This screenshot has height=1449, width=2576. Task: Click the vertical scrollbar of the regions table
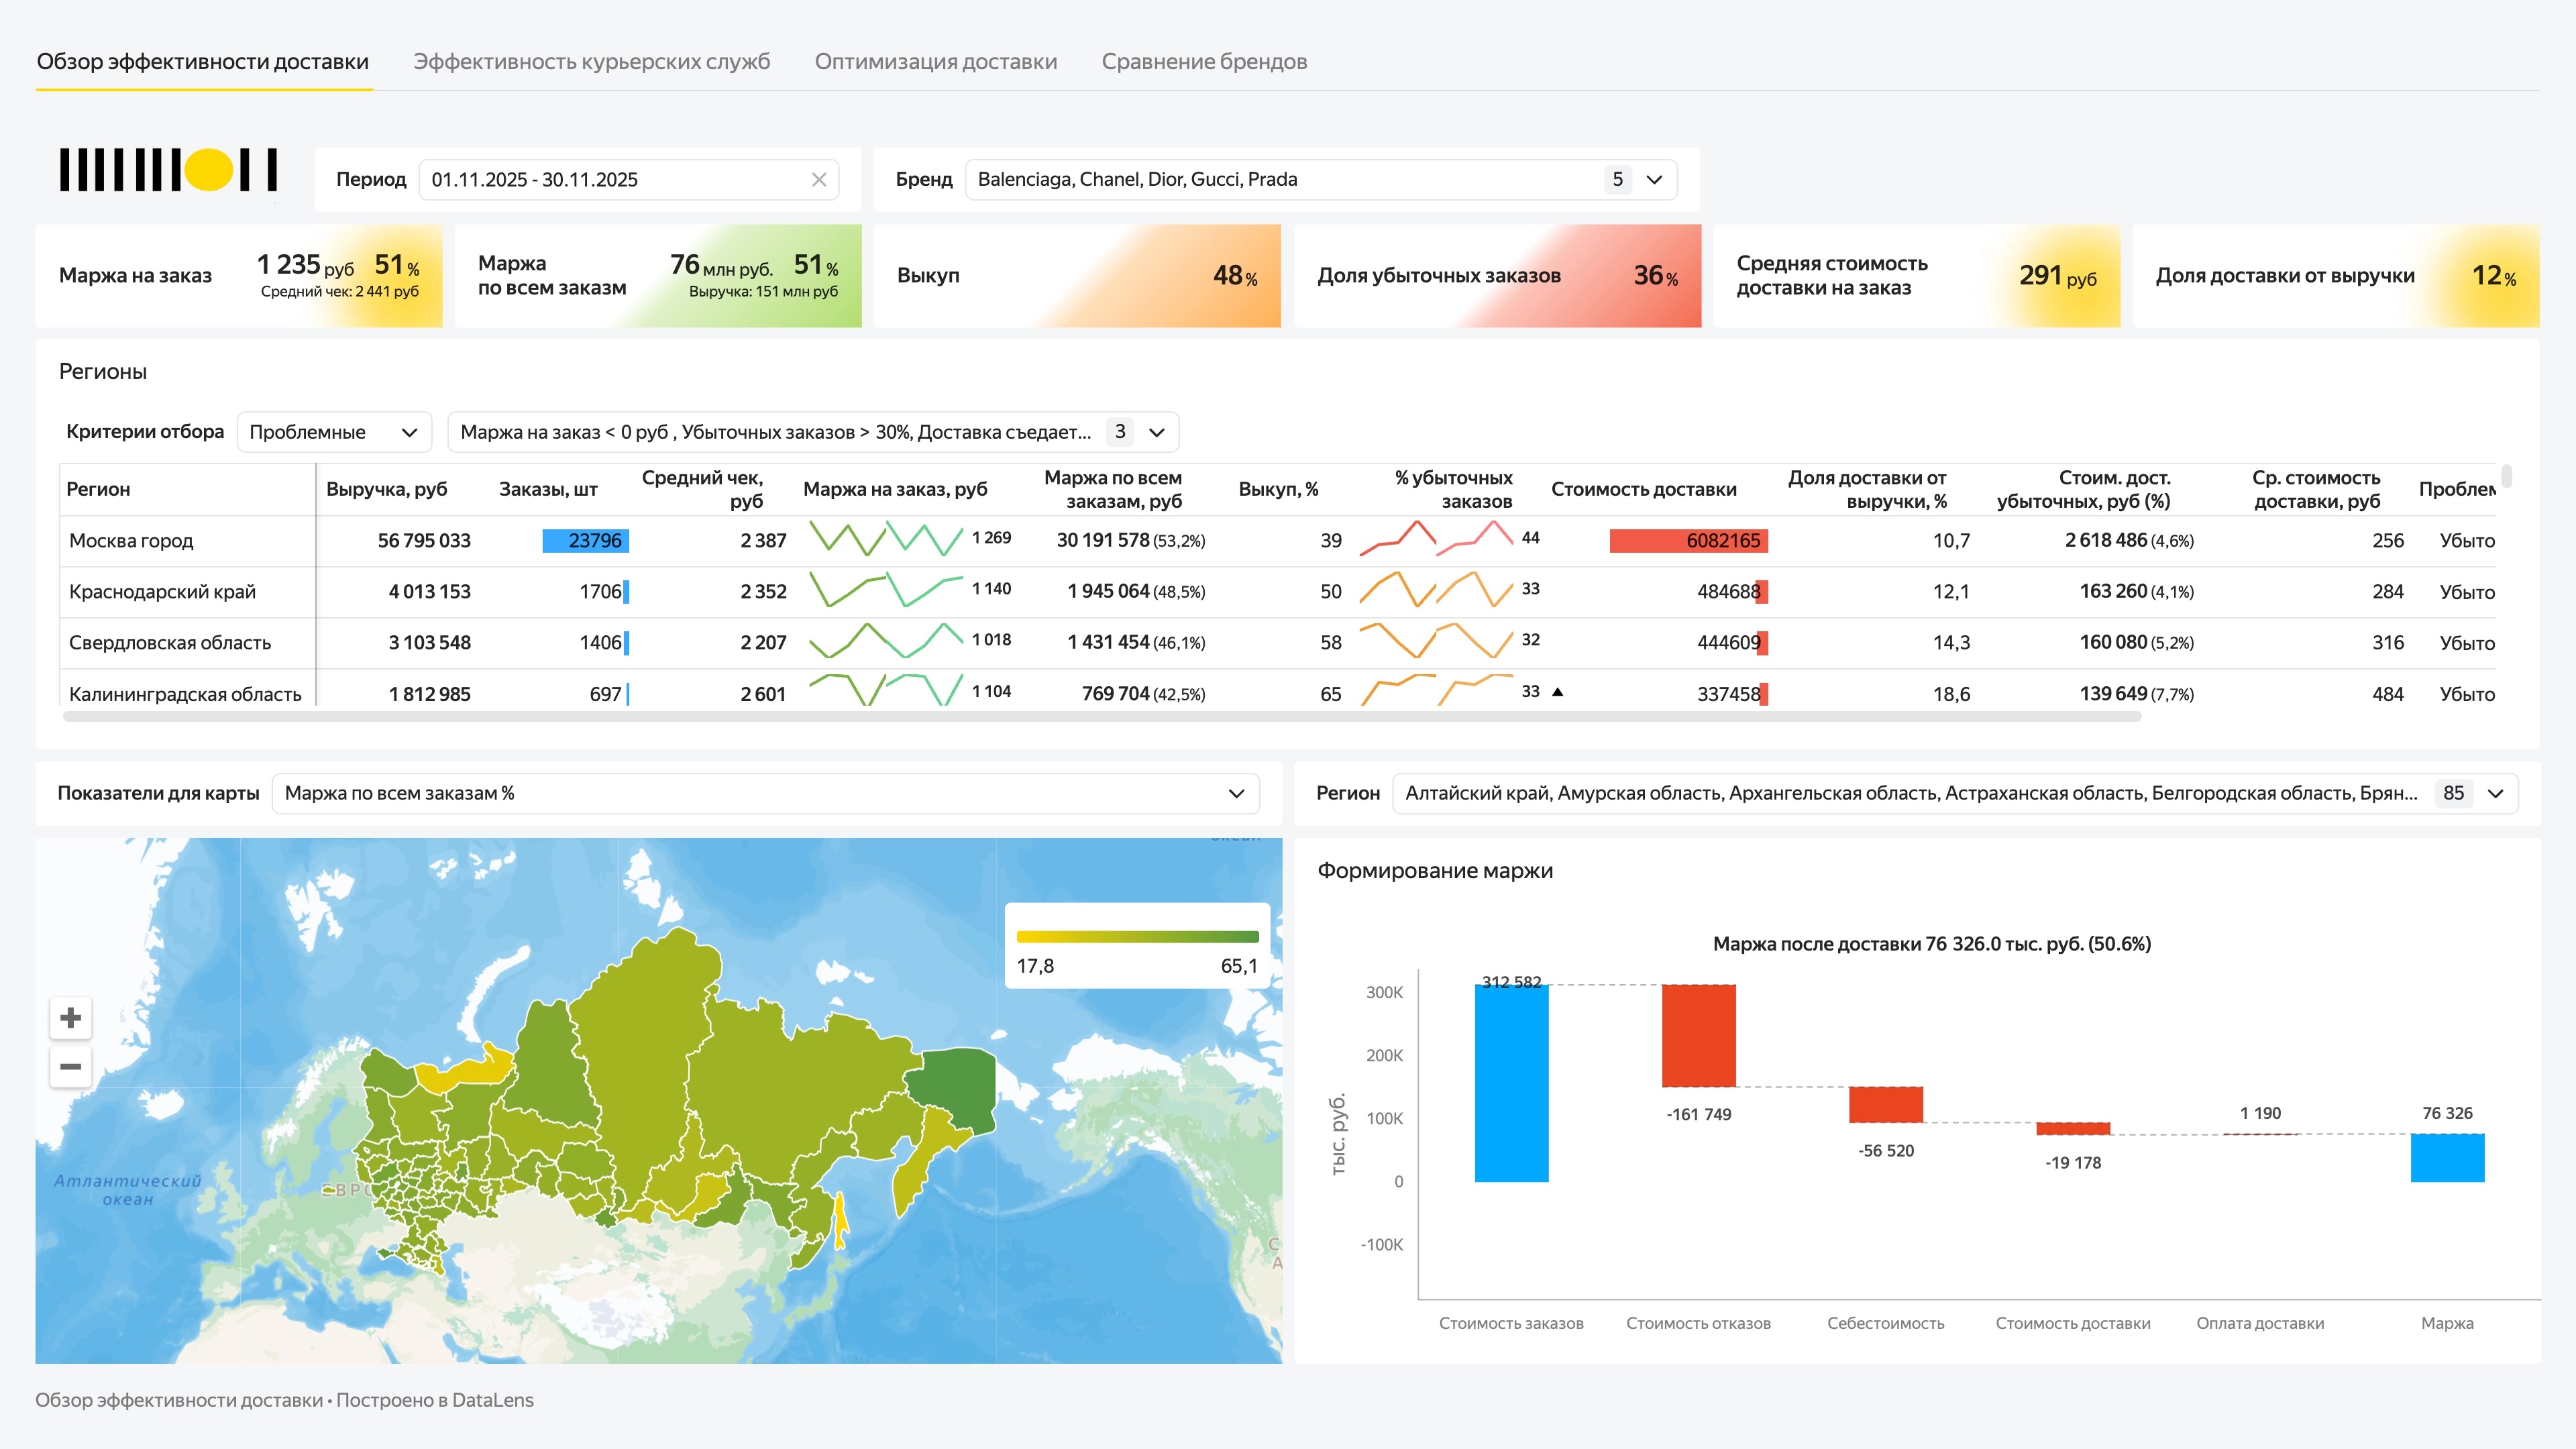tap(2506, 476)
